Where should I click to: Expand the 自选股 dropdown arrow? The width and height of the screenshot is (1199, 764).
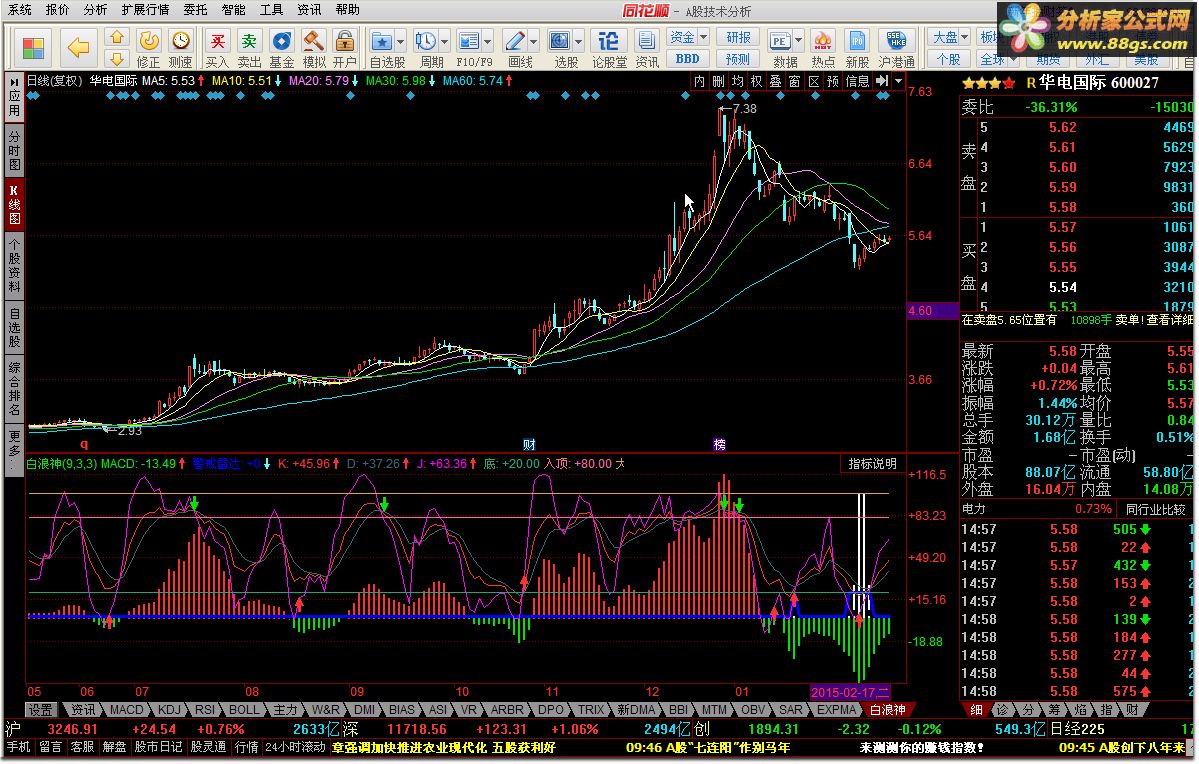click(x=401, y=41)
